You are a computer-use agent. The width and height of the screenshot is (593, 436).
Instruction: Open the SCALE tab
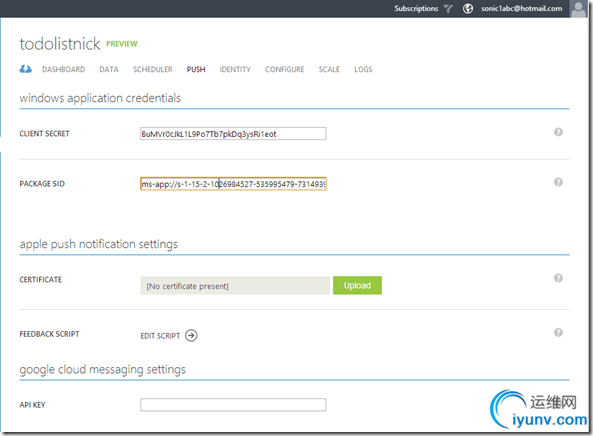coord(329,70)
